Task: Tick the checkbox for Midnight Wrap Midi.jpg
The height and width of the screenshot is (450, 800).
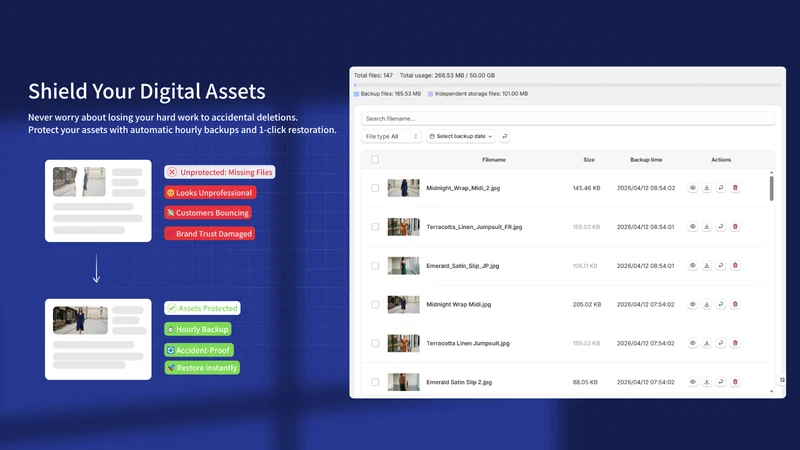Action: [375, 304]
